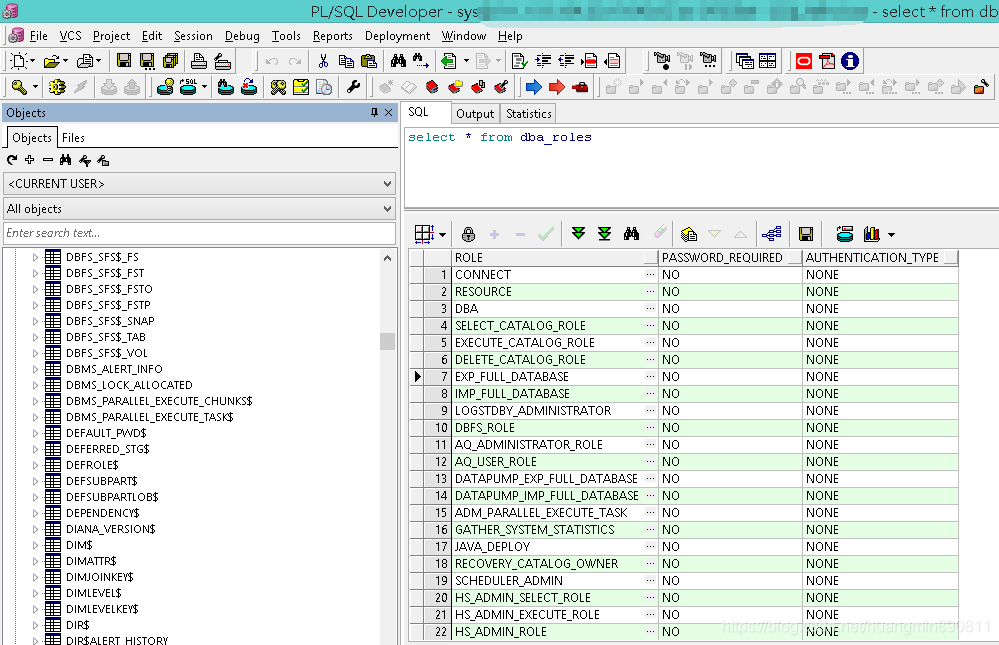Open the Tools menu
999x645 pixels.
click(286, 36)
